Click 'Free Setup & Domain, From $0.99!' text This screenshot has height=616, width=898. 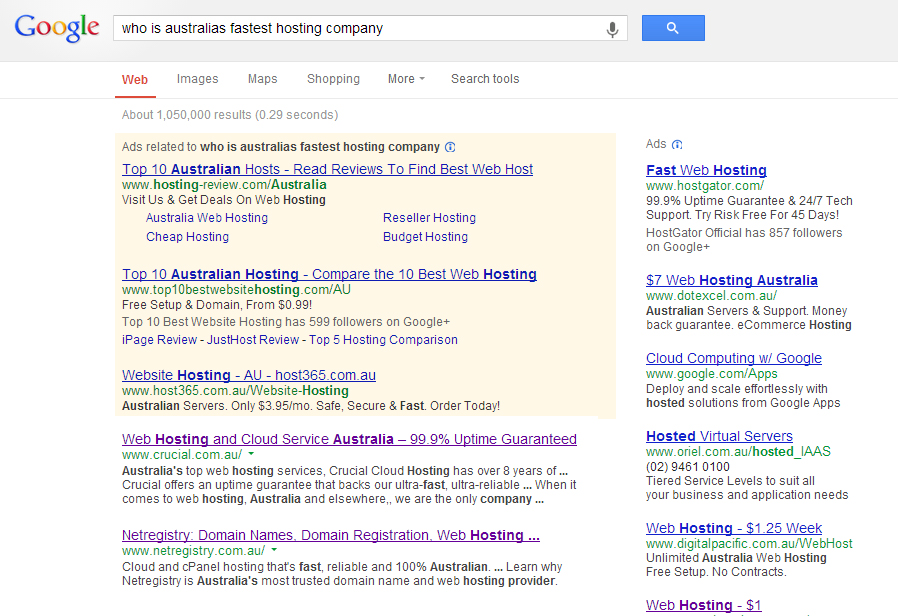click(217, 305)
